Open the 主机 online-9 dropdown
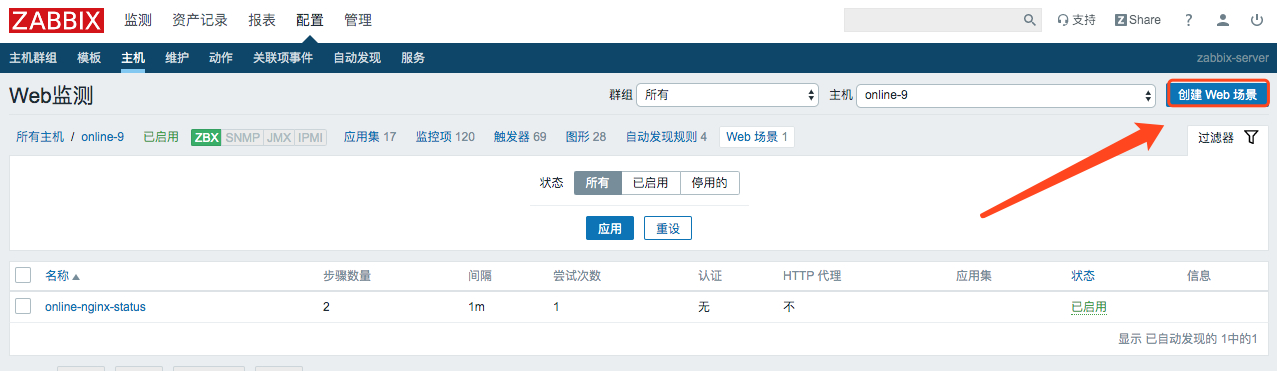Screen dimensions: 1277x371 [1006, 95]
